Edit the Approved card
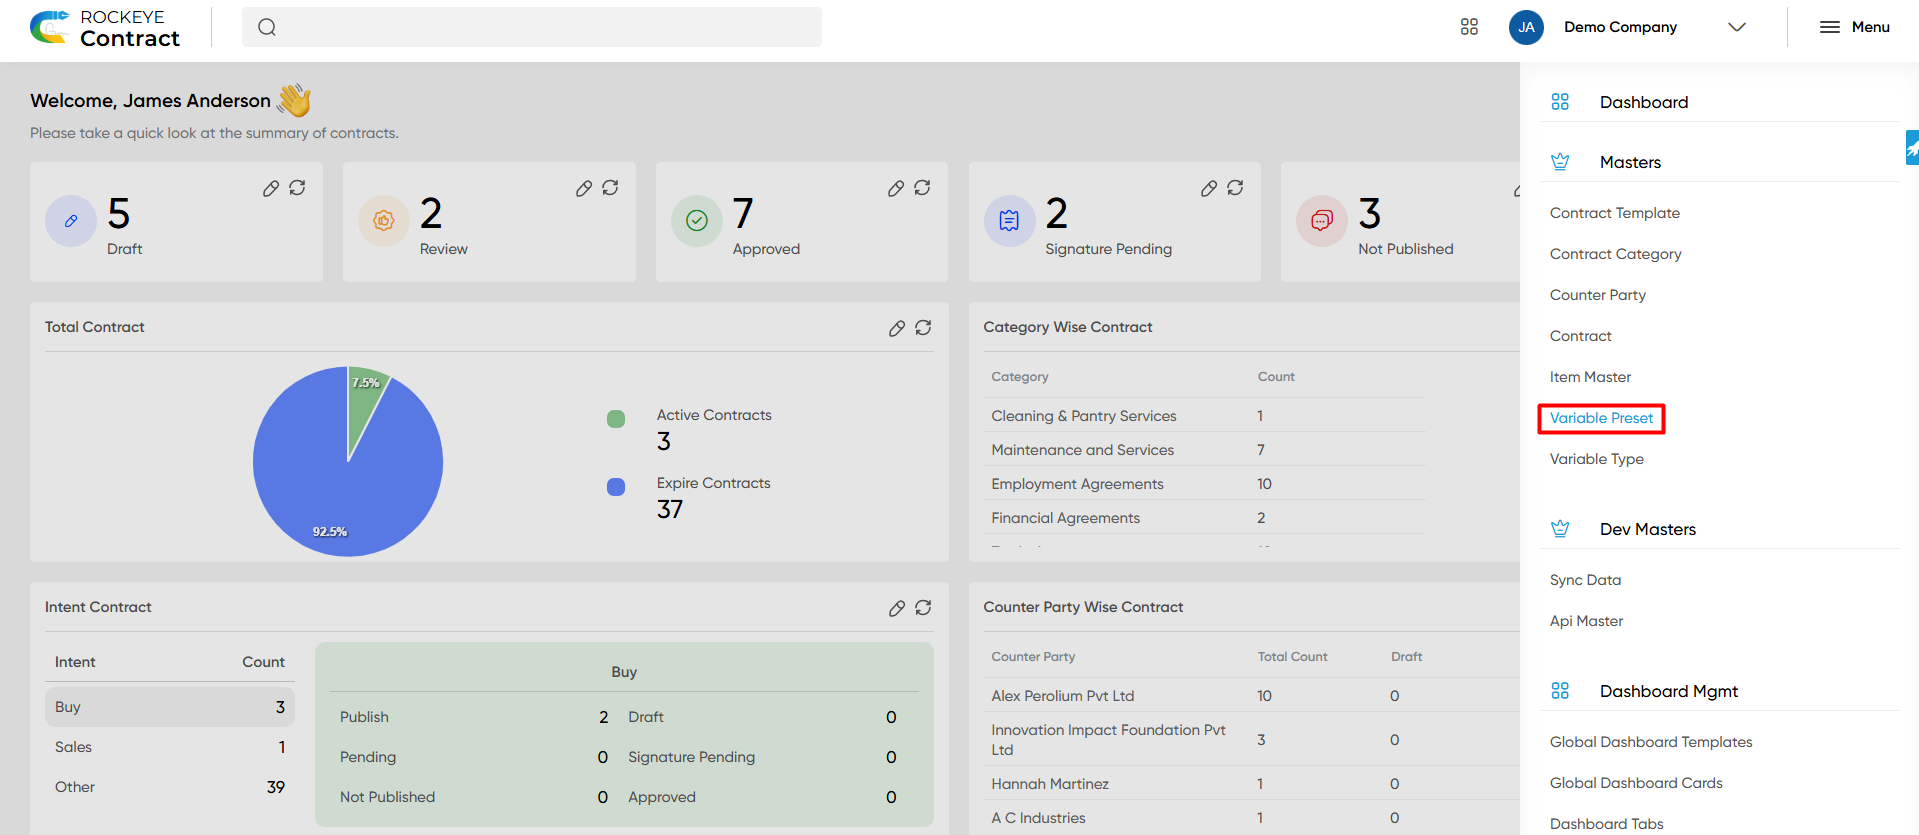Viewport: 1919px width, 835px height. point(896,188)
